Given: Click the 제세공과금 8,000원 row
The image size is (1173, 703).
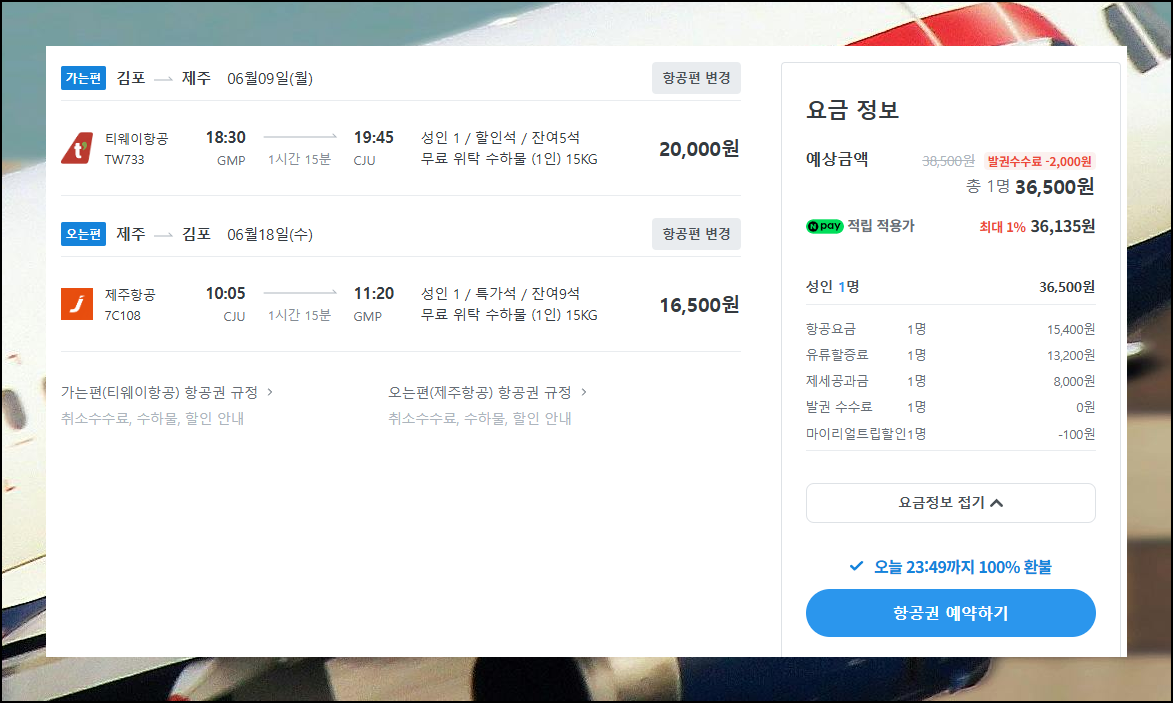Looking at the screenshot, I should tap(950, 381).
